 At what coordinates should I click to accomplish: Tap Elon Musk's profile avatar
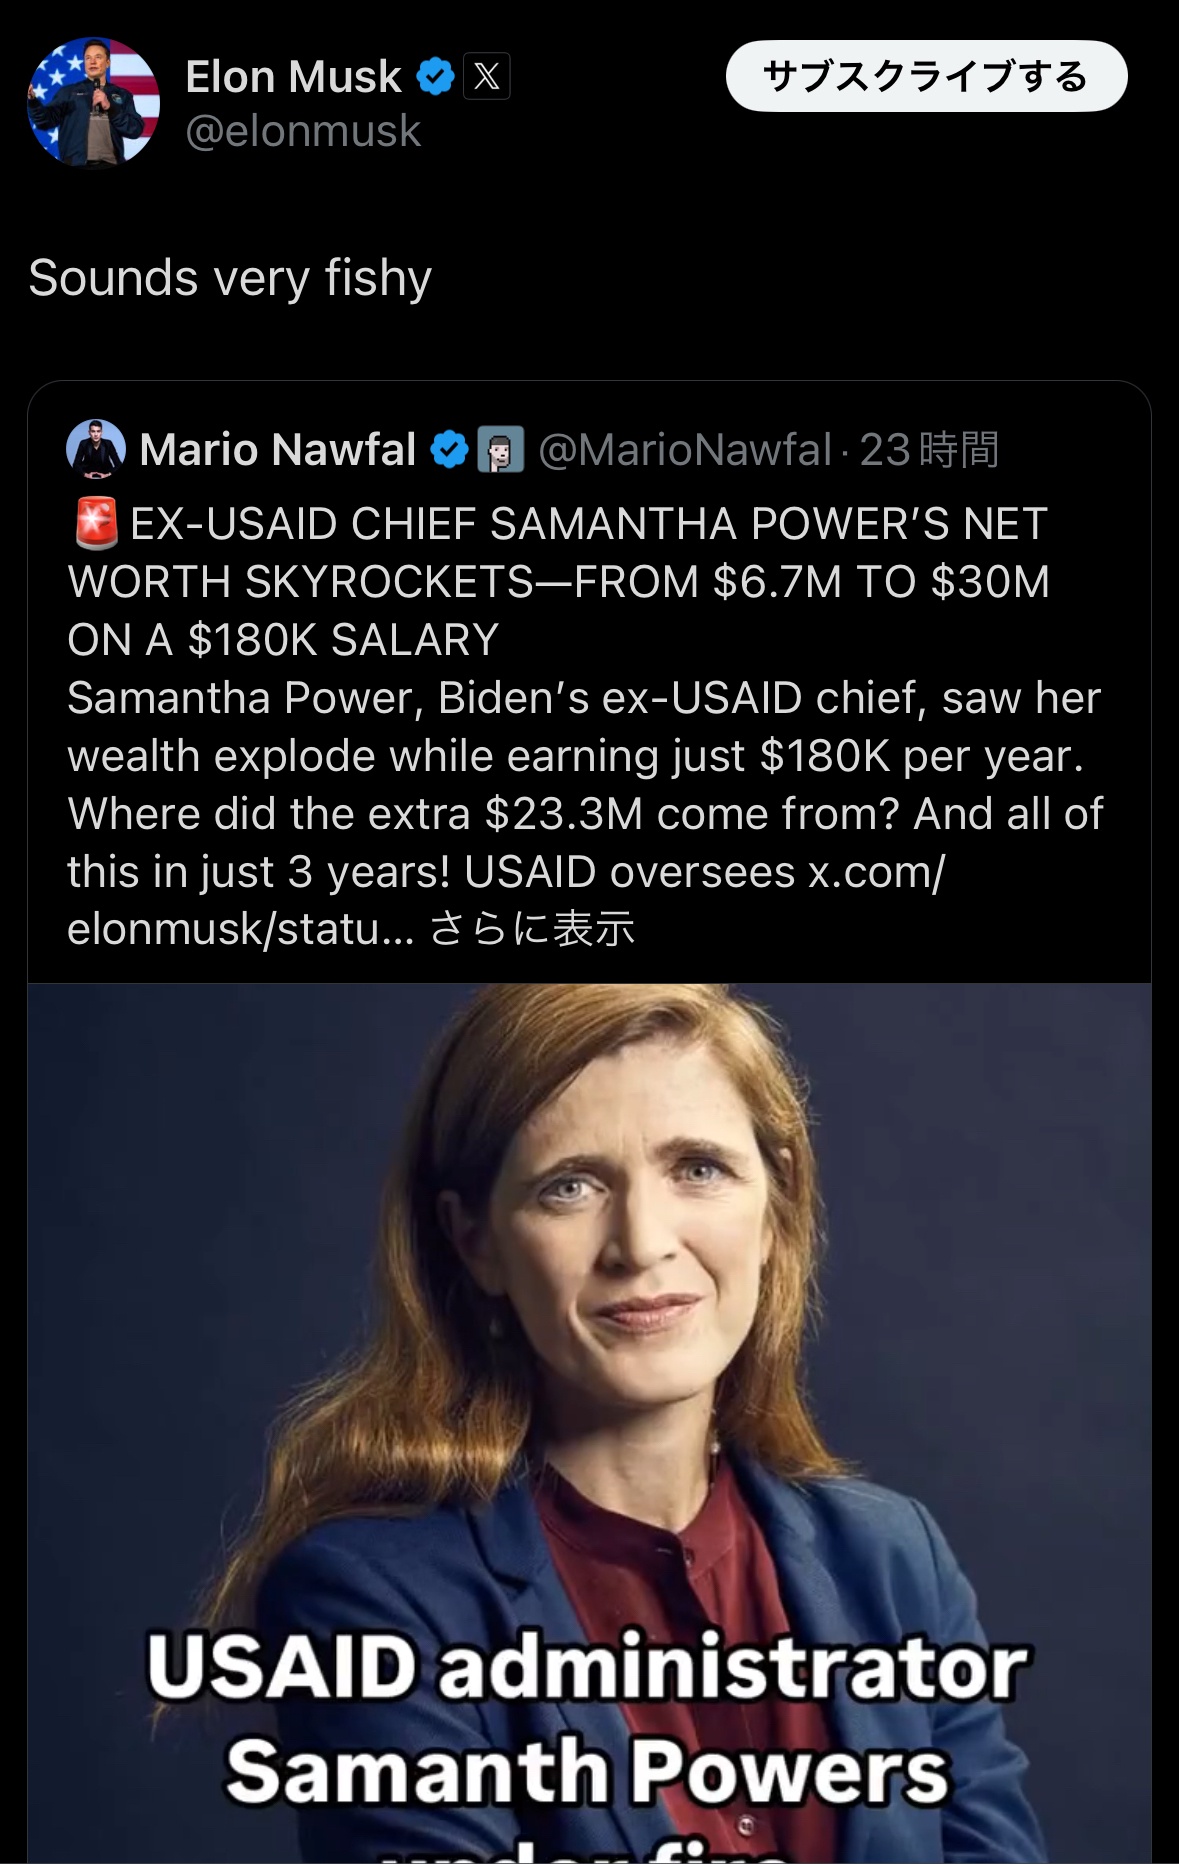(x=93, y=102)
